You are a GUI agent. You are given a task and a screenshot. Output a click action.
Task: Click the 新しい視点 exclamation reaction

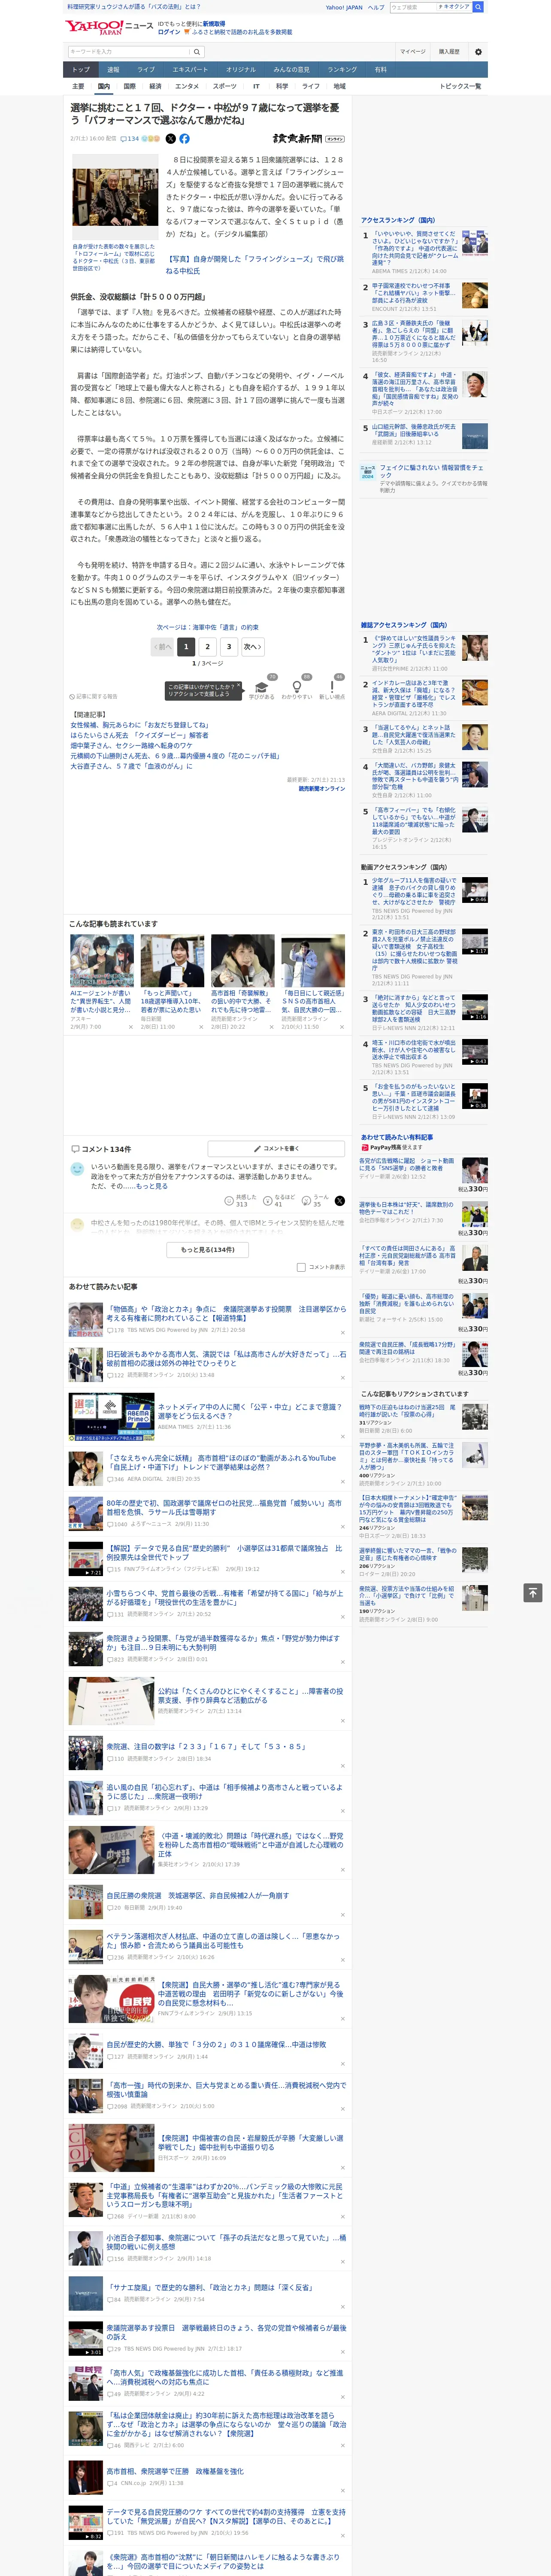[x=332, y=687]
